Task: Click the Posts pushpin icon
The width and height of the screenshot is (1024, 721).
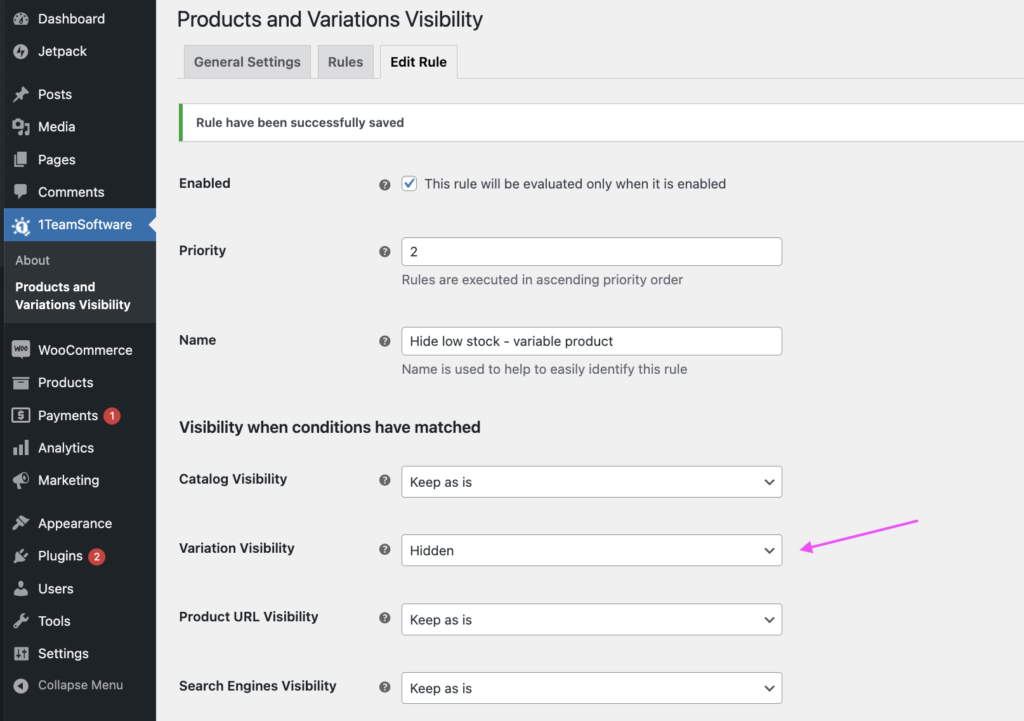Action: pos(21,95)
